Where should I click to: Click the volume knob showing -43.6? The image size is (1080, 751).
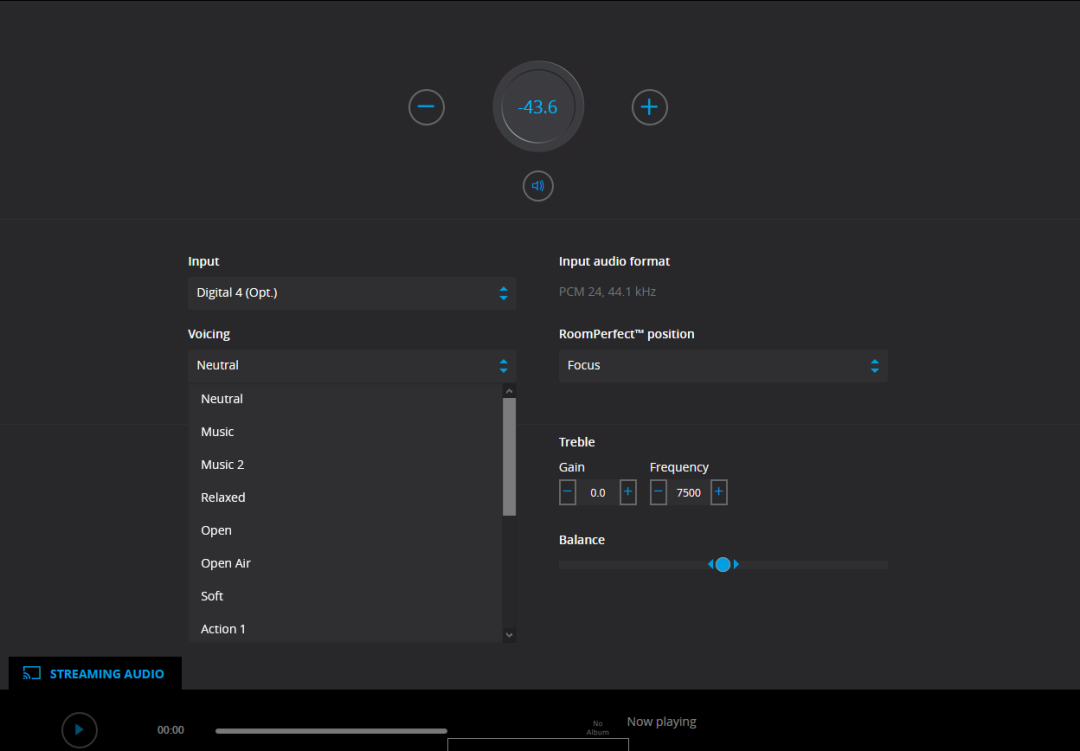pos(538,107)
